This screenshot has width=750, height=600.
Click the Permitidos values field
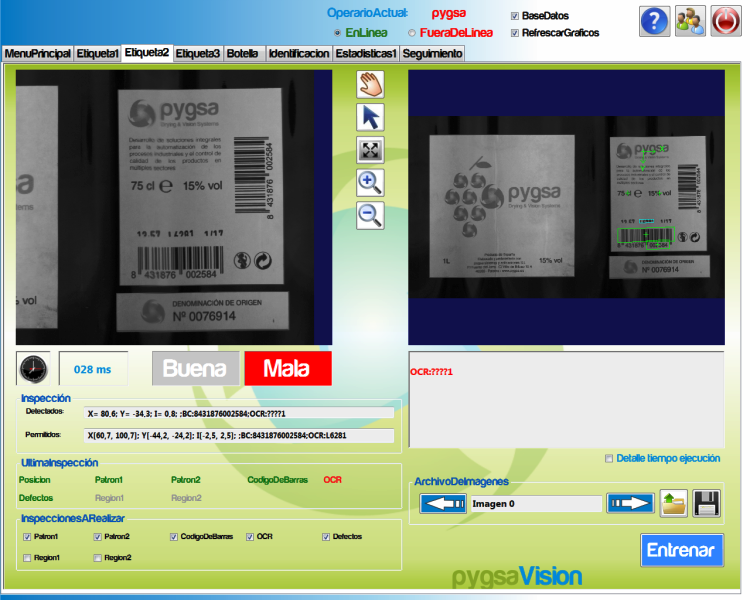(x=239, y=435)
